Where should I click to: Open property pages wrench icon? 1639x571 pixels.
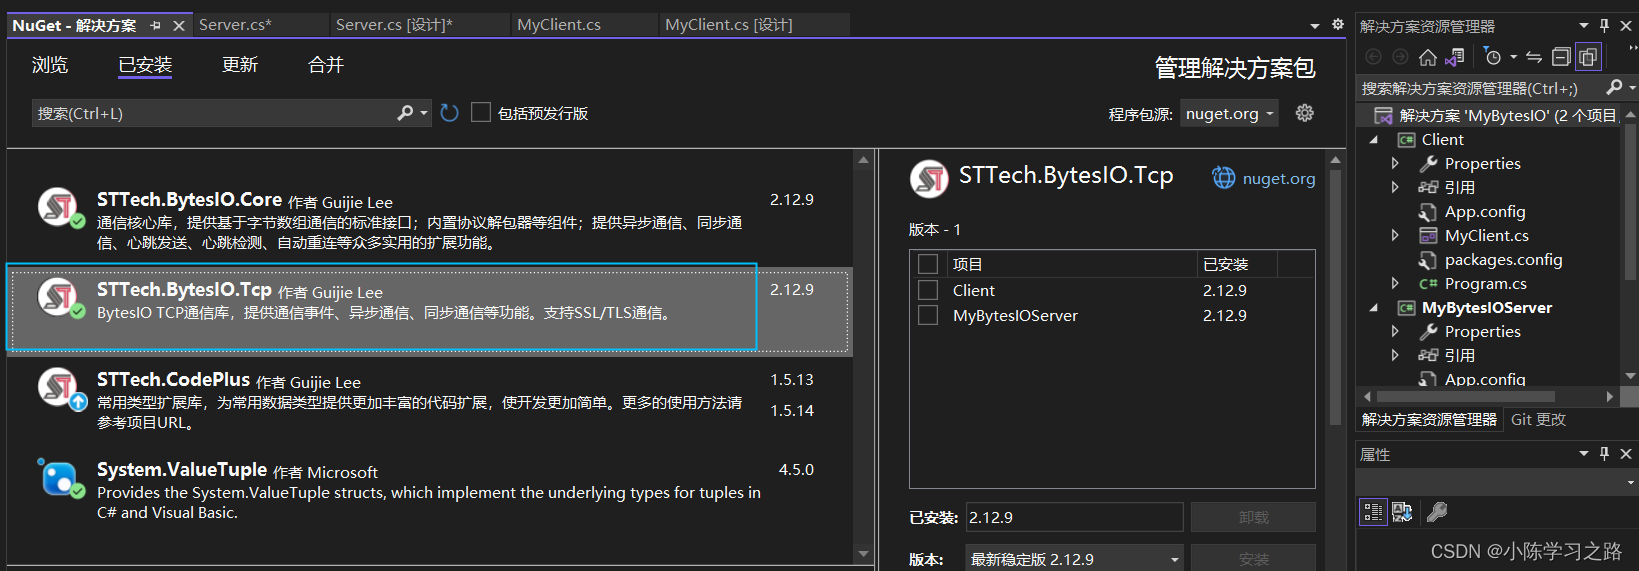[1437, 512]
